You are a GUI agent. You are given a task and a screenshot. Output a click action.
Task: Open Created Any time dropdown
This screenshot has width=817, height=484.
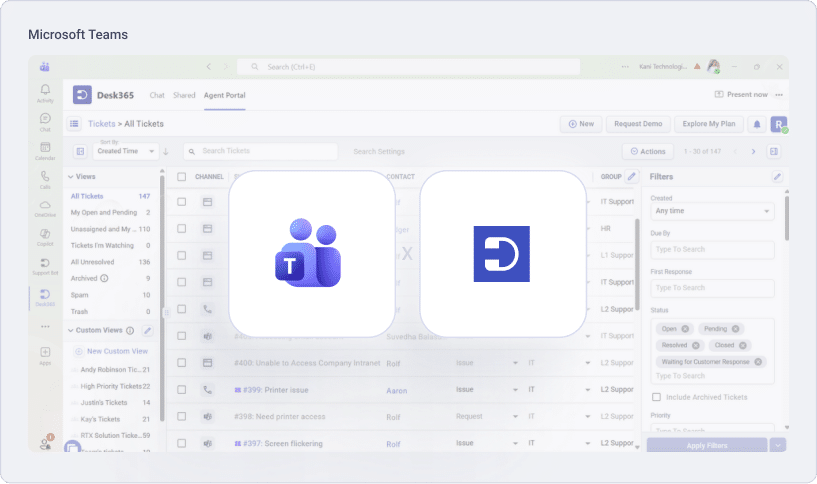point(712,211)
